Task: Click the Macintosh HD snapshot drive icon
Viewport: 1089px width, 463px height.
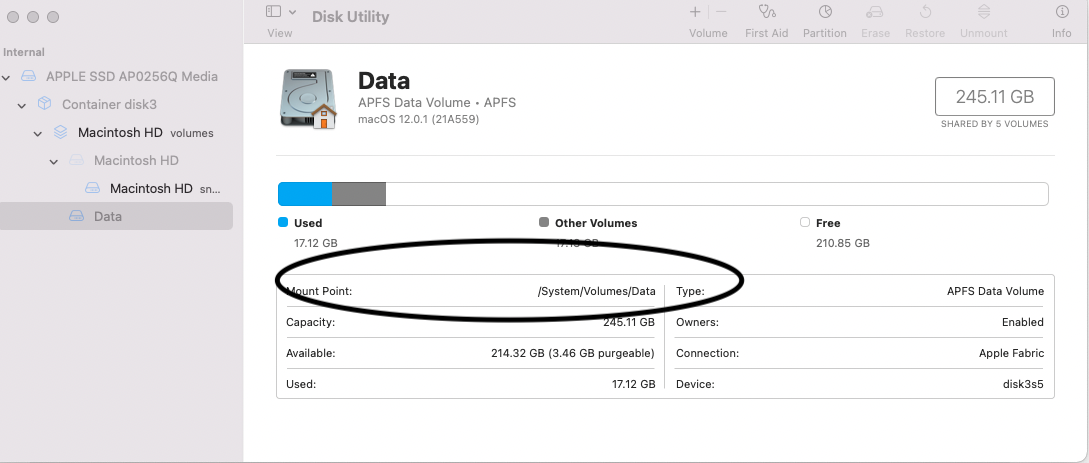Action: tap(92, 188)
